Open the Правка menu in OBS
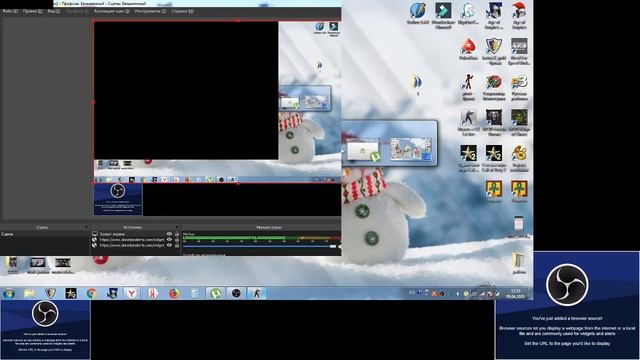This screenshot has height=360, width=640. [33, 11]
